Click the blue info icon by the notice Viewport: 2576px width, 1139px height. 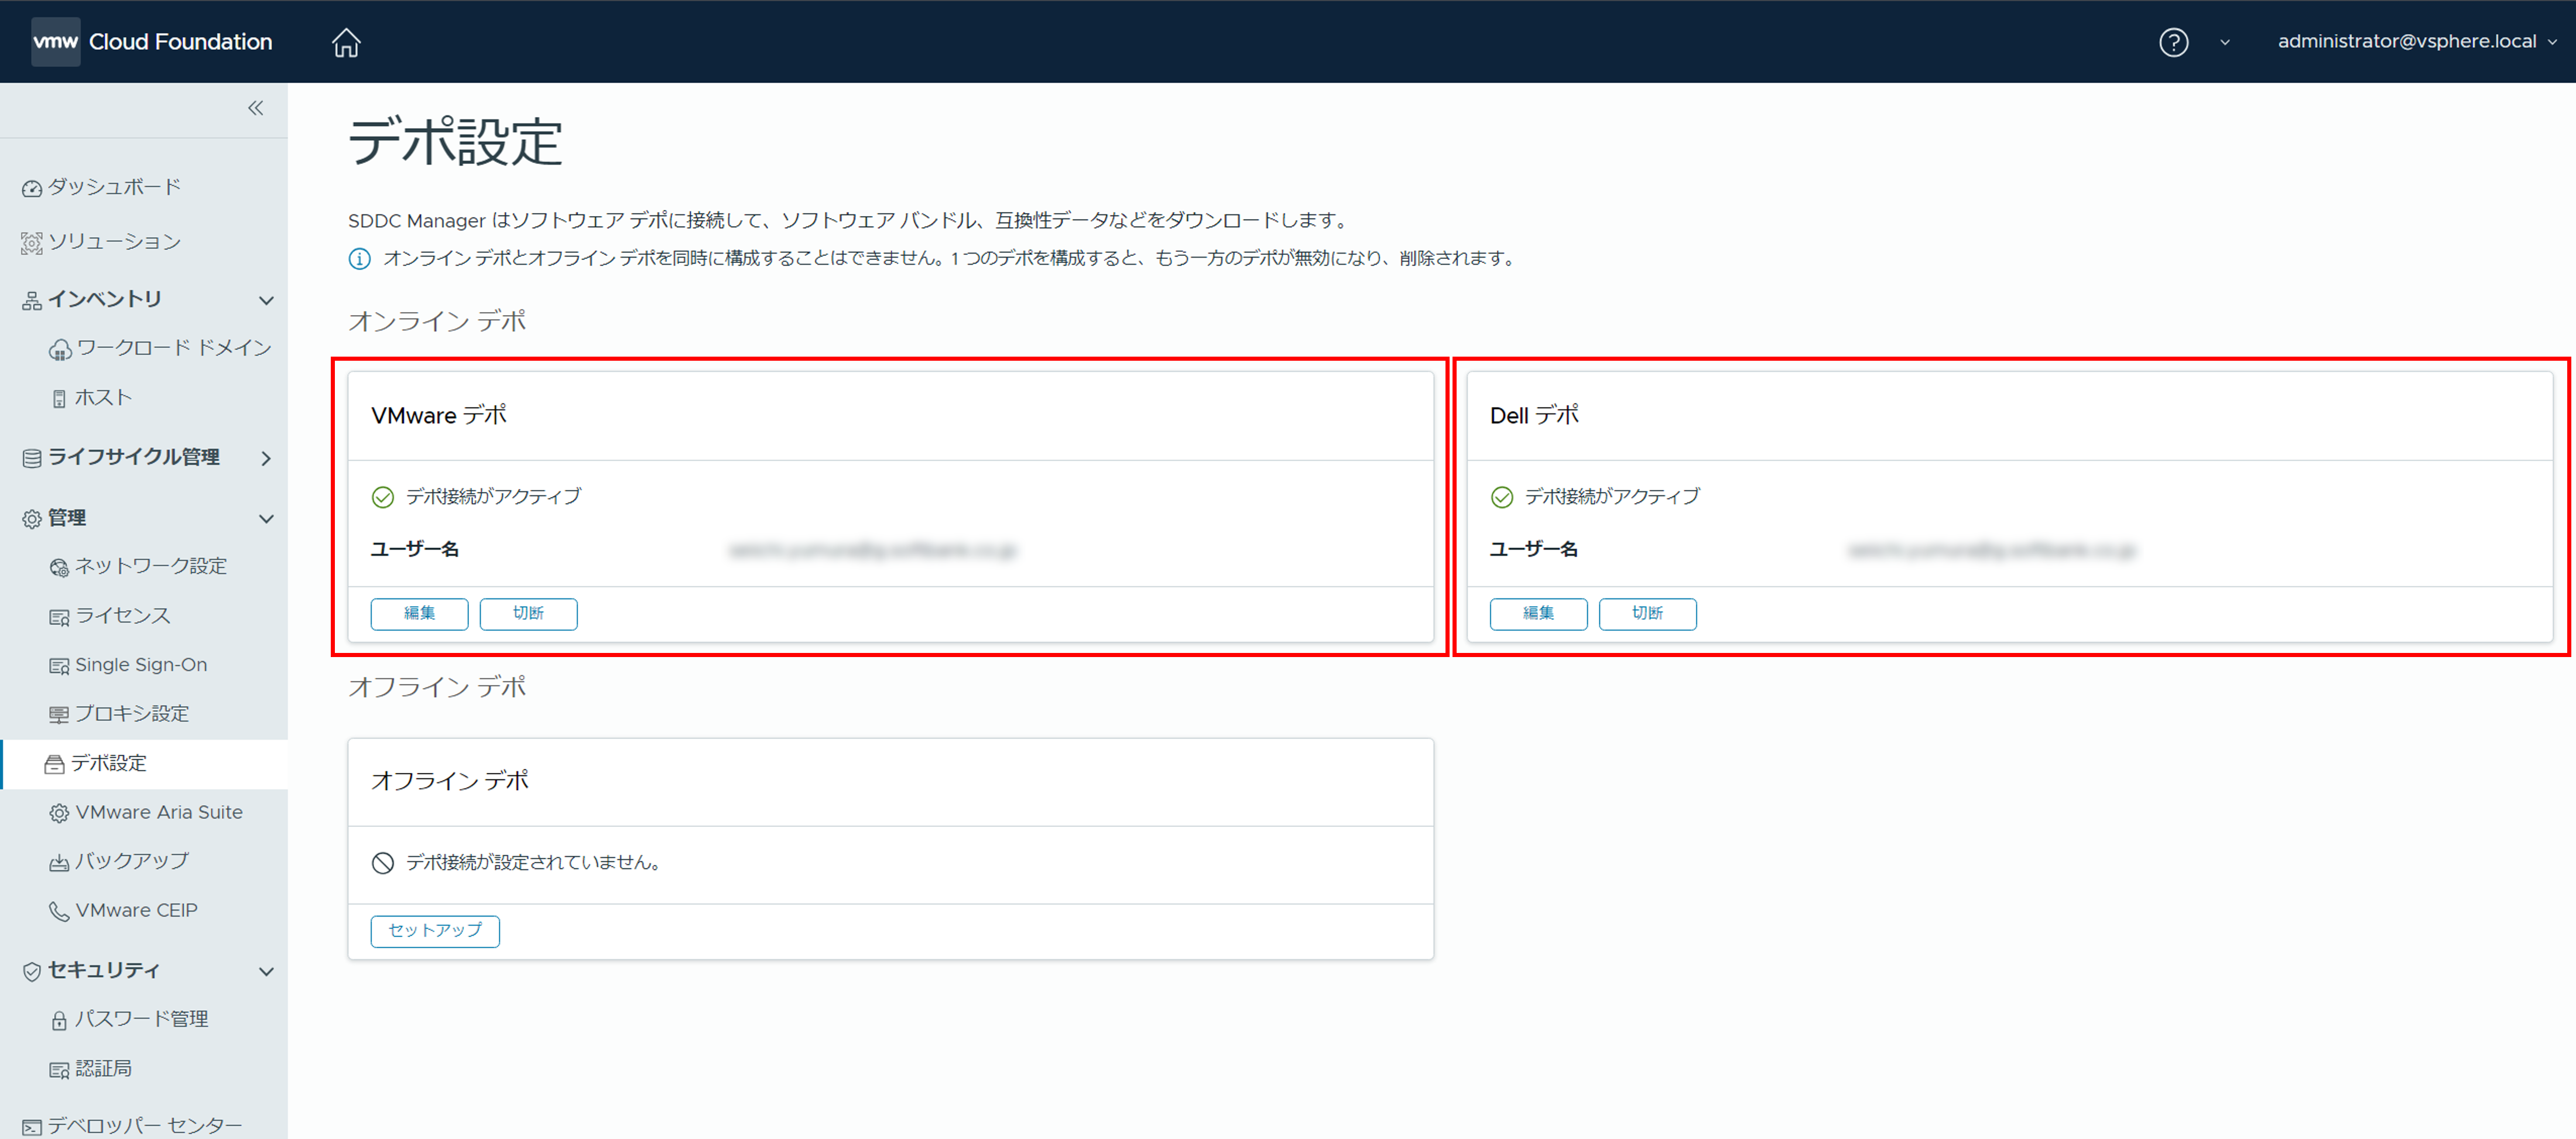(359, 259)
